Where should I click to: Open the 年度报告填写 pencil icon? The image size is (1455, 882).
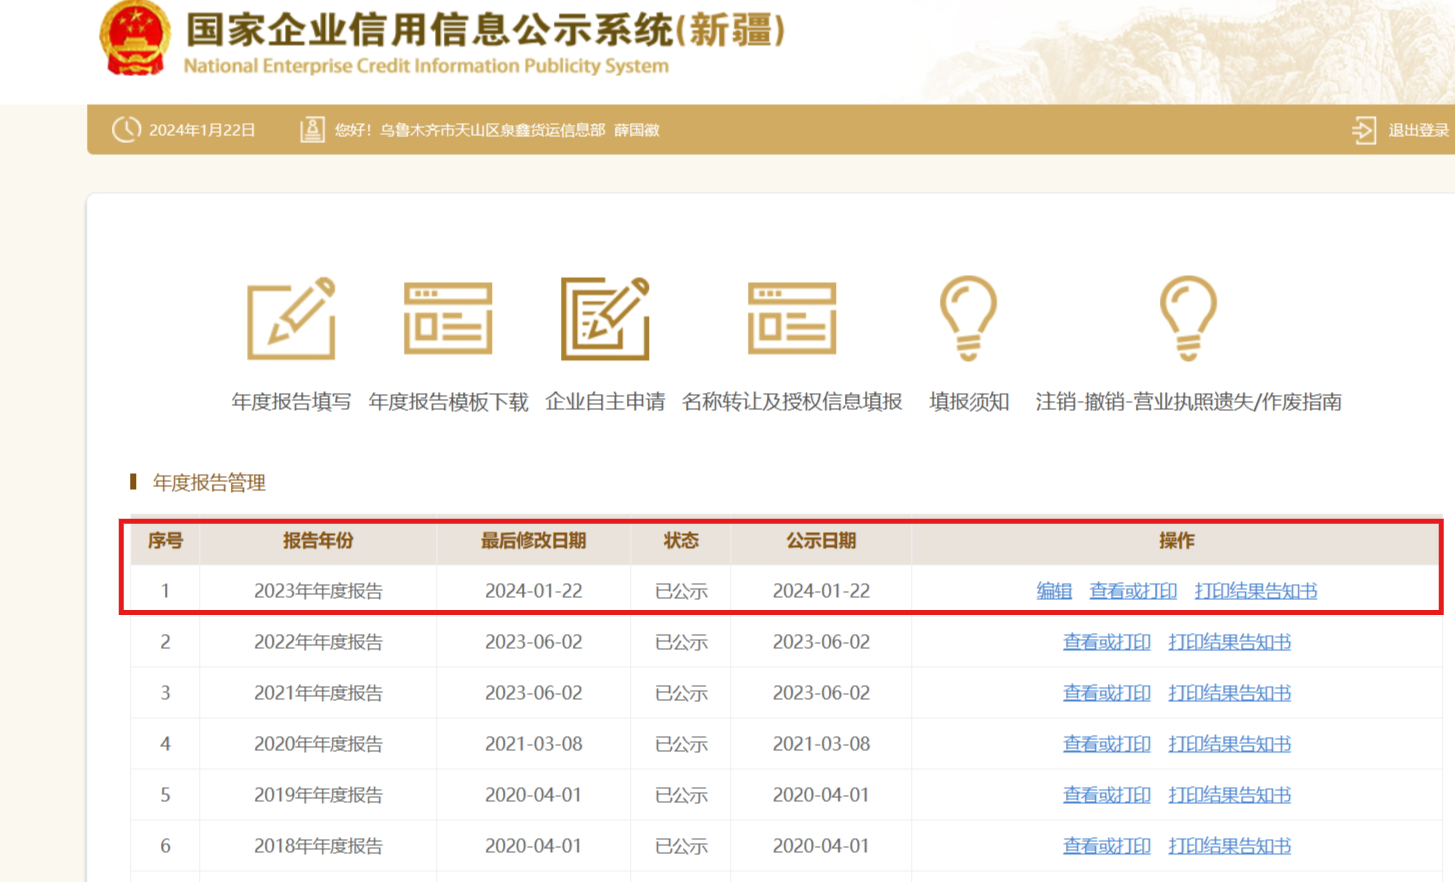(291, 318)
